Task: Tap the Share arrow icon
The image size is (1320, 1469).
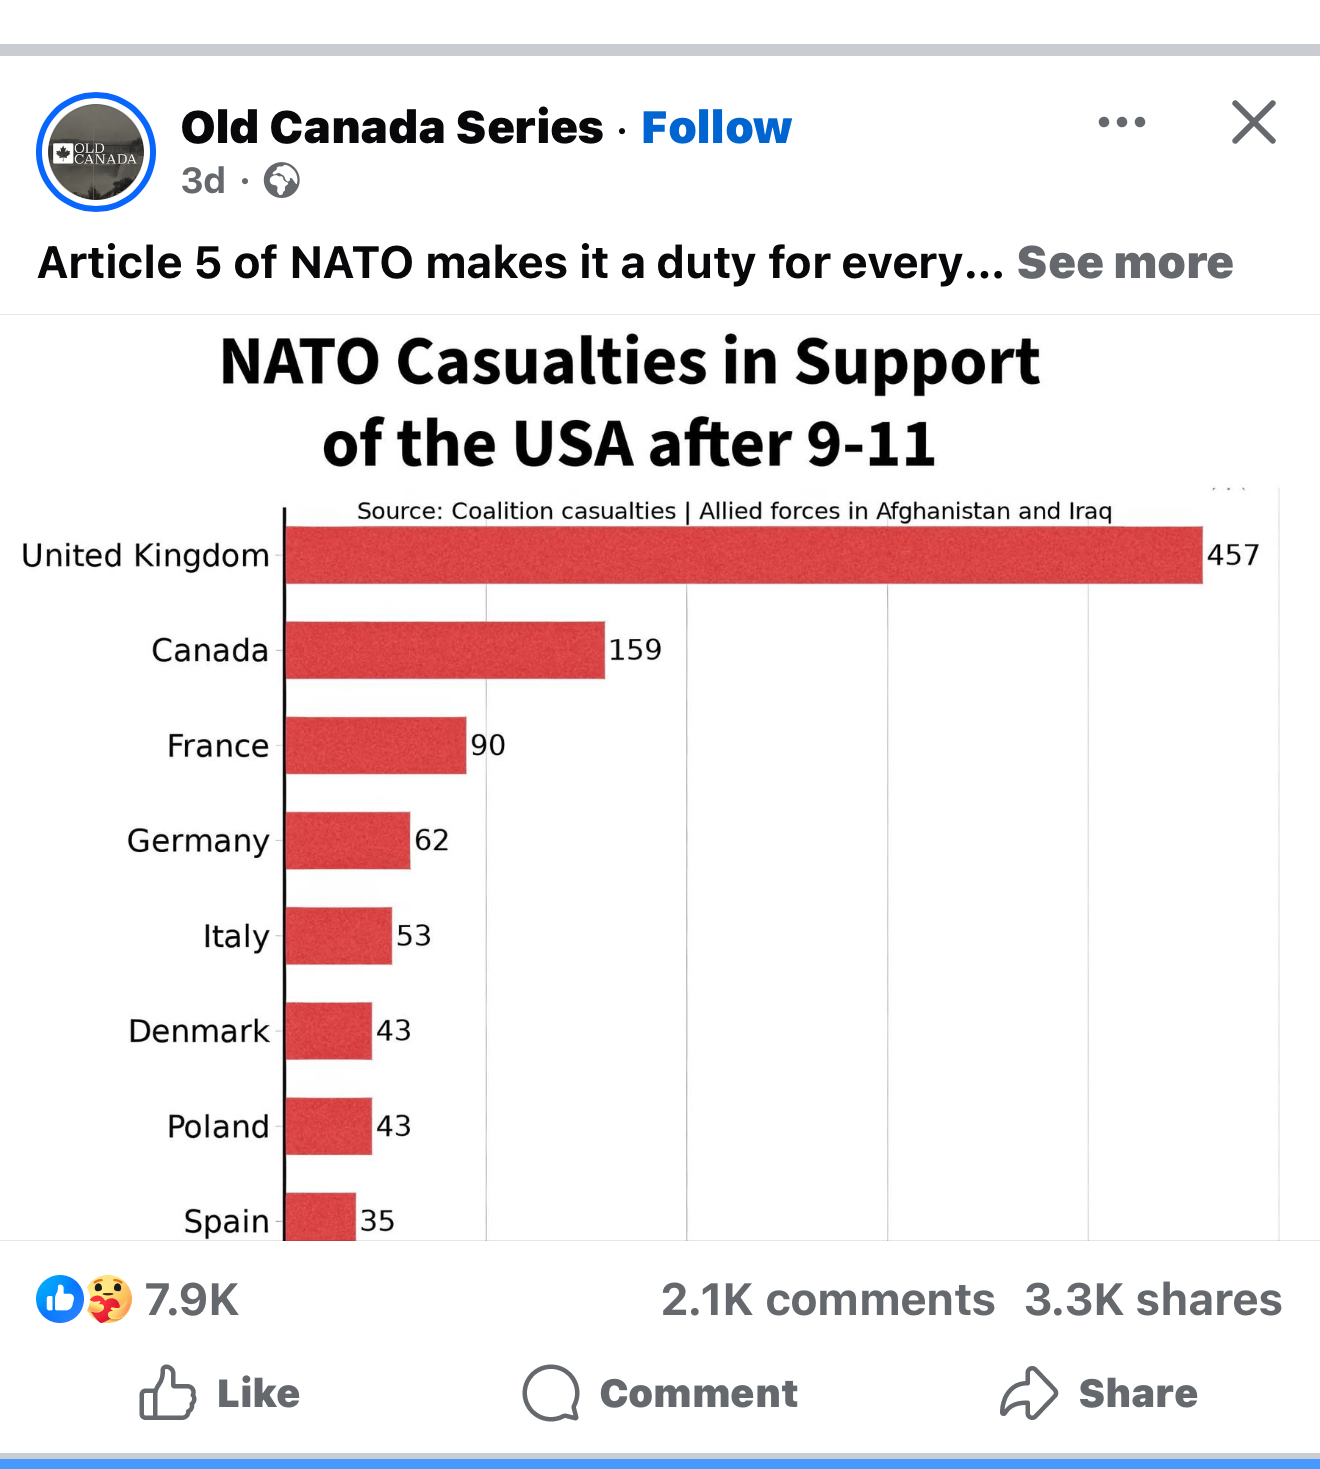Action: (1028, 1393)
